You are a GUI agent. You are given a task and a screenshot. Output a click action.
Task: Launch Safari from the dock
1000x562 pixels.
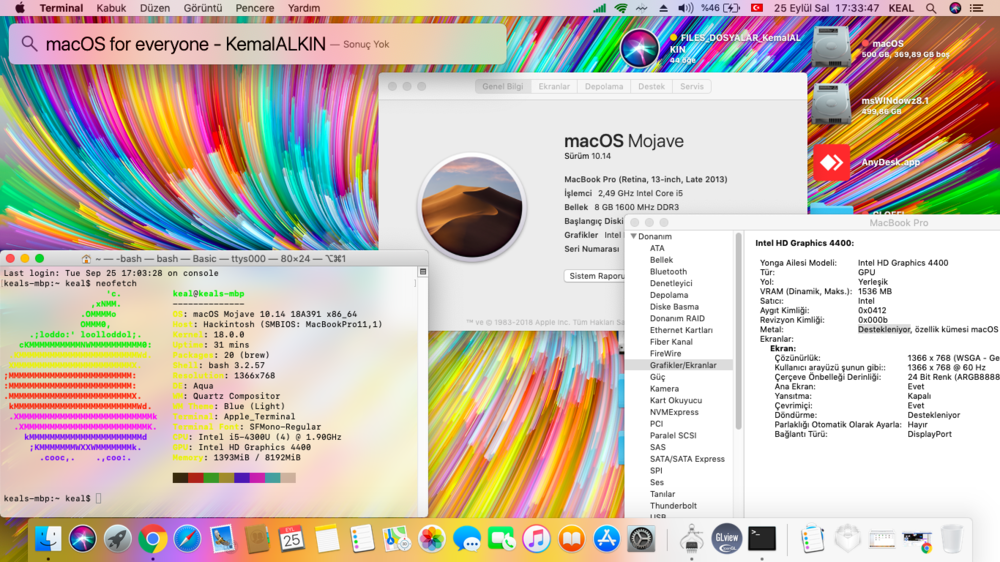point(187,539)
